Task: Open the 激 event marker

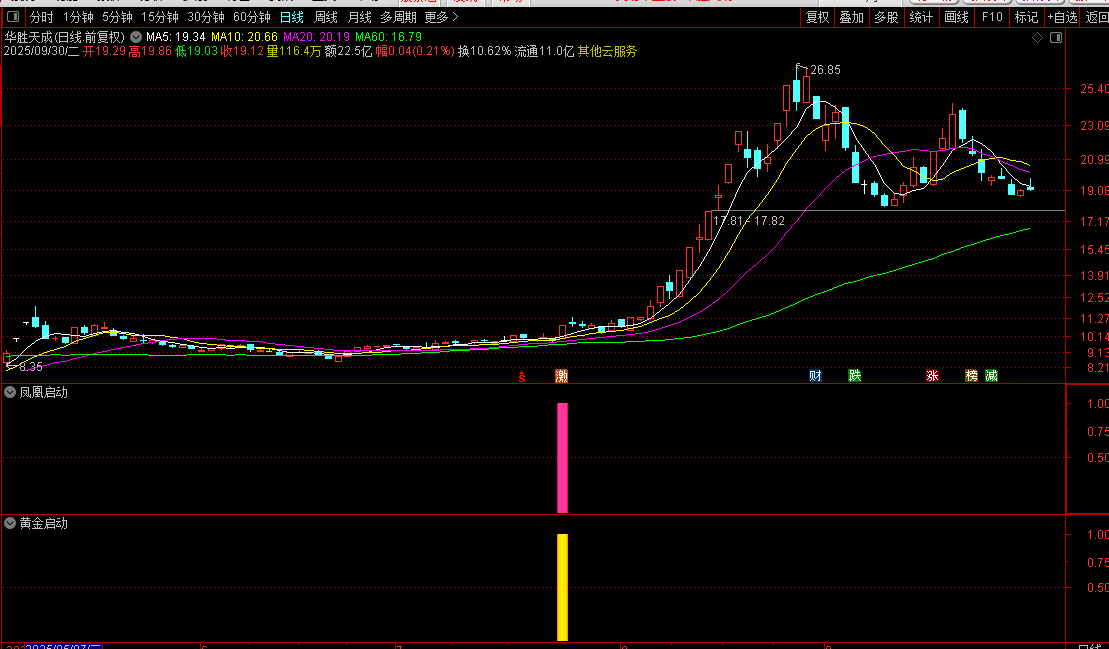Action: click(562, 376)
